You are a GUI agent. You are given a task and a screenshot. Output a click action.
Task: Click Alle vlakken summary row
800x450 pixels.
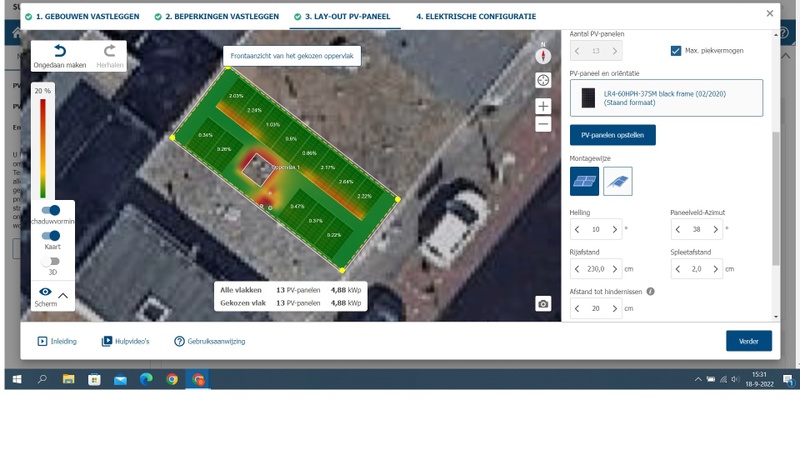pos(290,290)
